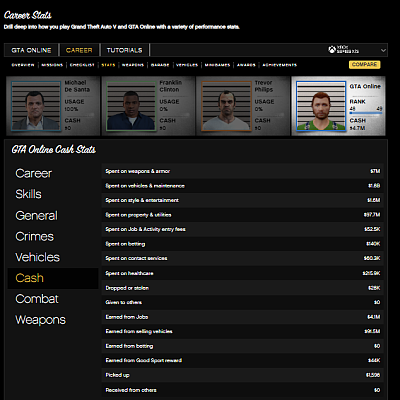Click 'Earned from Good Sport reward' row
The width and height of the screenshot is (400, 400).
tap(243, 360)
